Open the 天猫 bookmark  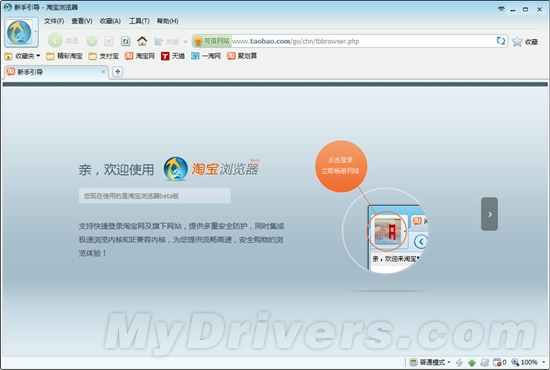[x=173, y=56]
